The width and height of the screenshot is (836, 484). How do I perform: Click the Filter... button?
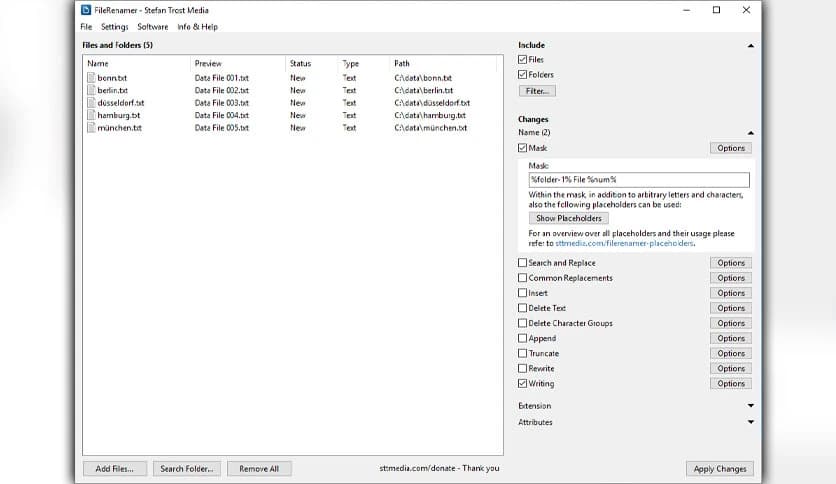tap(537, 91)
